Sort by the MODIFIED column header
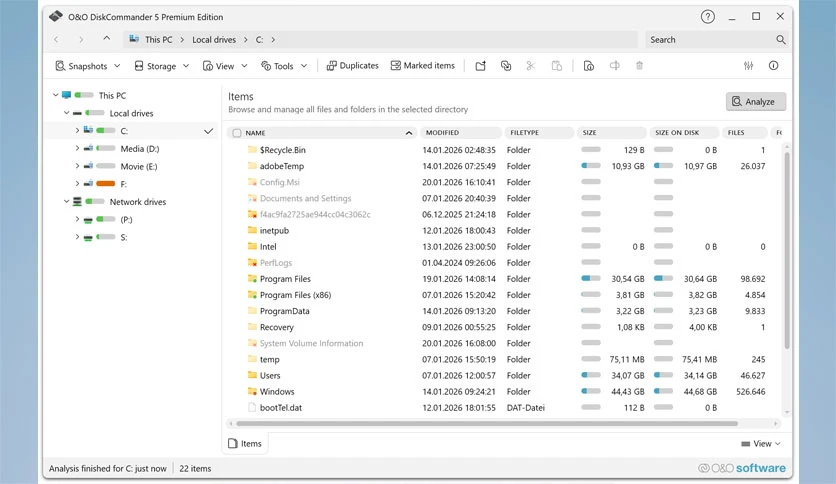The height and width of the screenshot is (484, 836). 461,132
